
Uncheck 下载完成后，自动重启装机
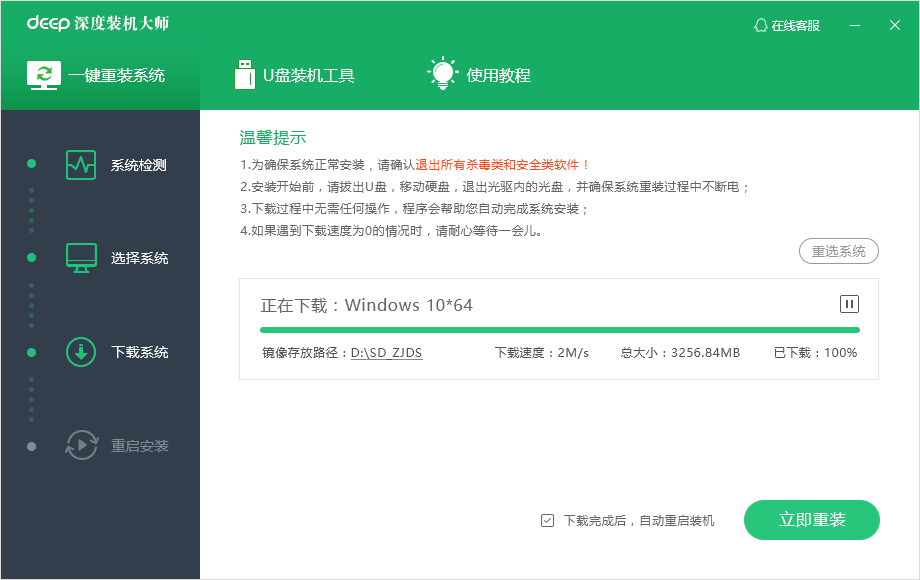[x=547, y=519]
